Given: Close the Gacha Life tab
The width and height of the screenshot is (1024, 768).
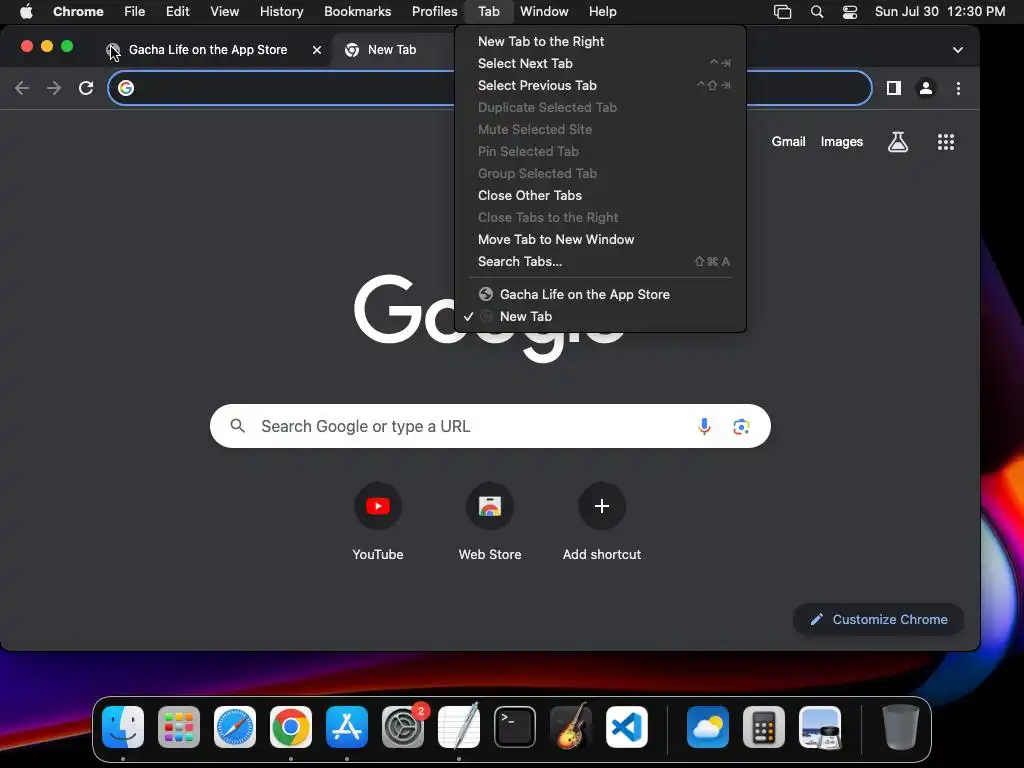Looking at the screenshot, I should (x=317, y=50).
